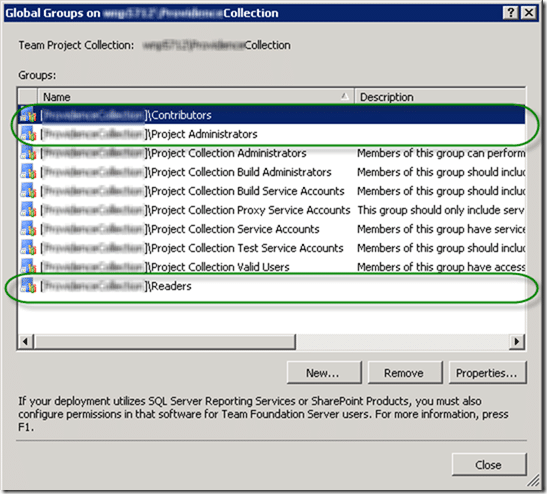This screenshot has width=547, height=494.
Task: Remove the selected group
Action: (x=405, y=373)
